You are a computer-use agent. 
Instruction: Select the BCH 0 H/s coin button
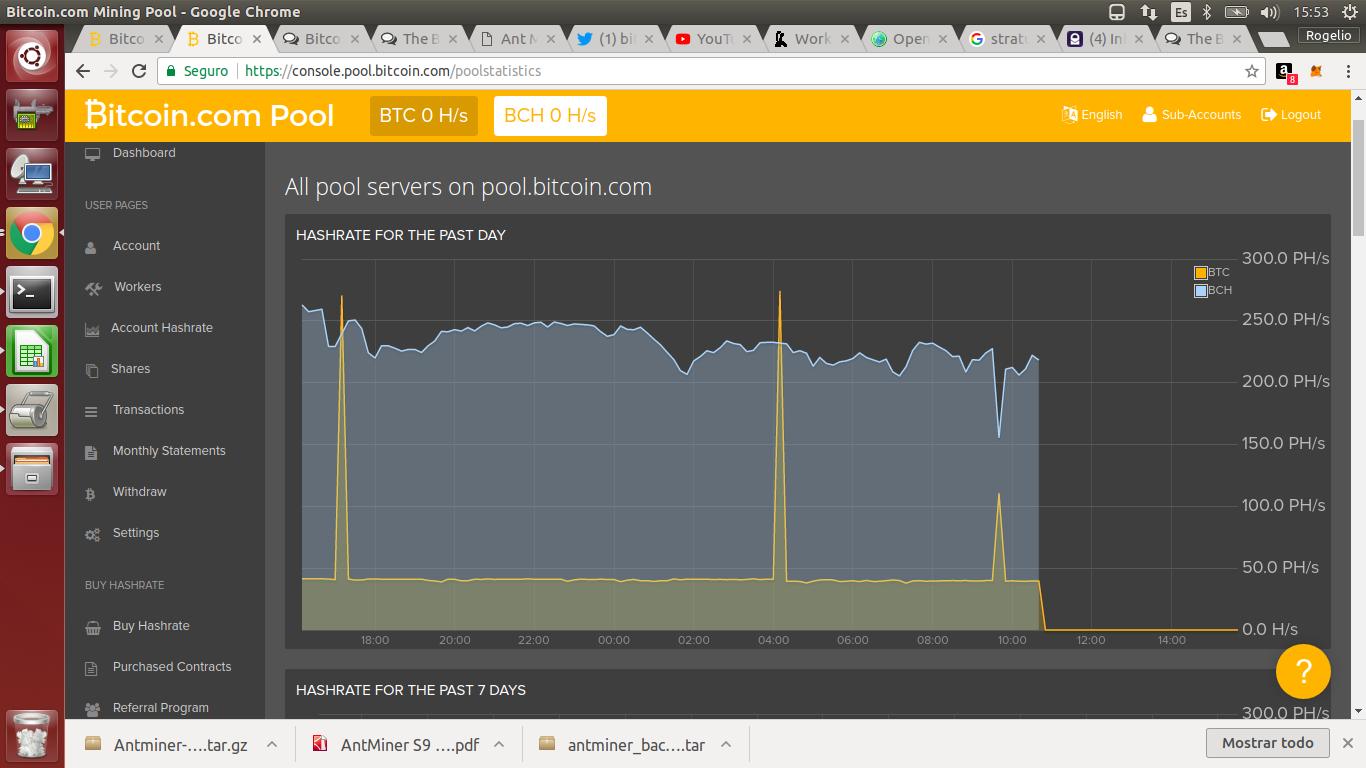pos(550,115)
